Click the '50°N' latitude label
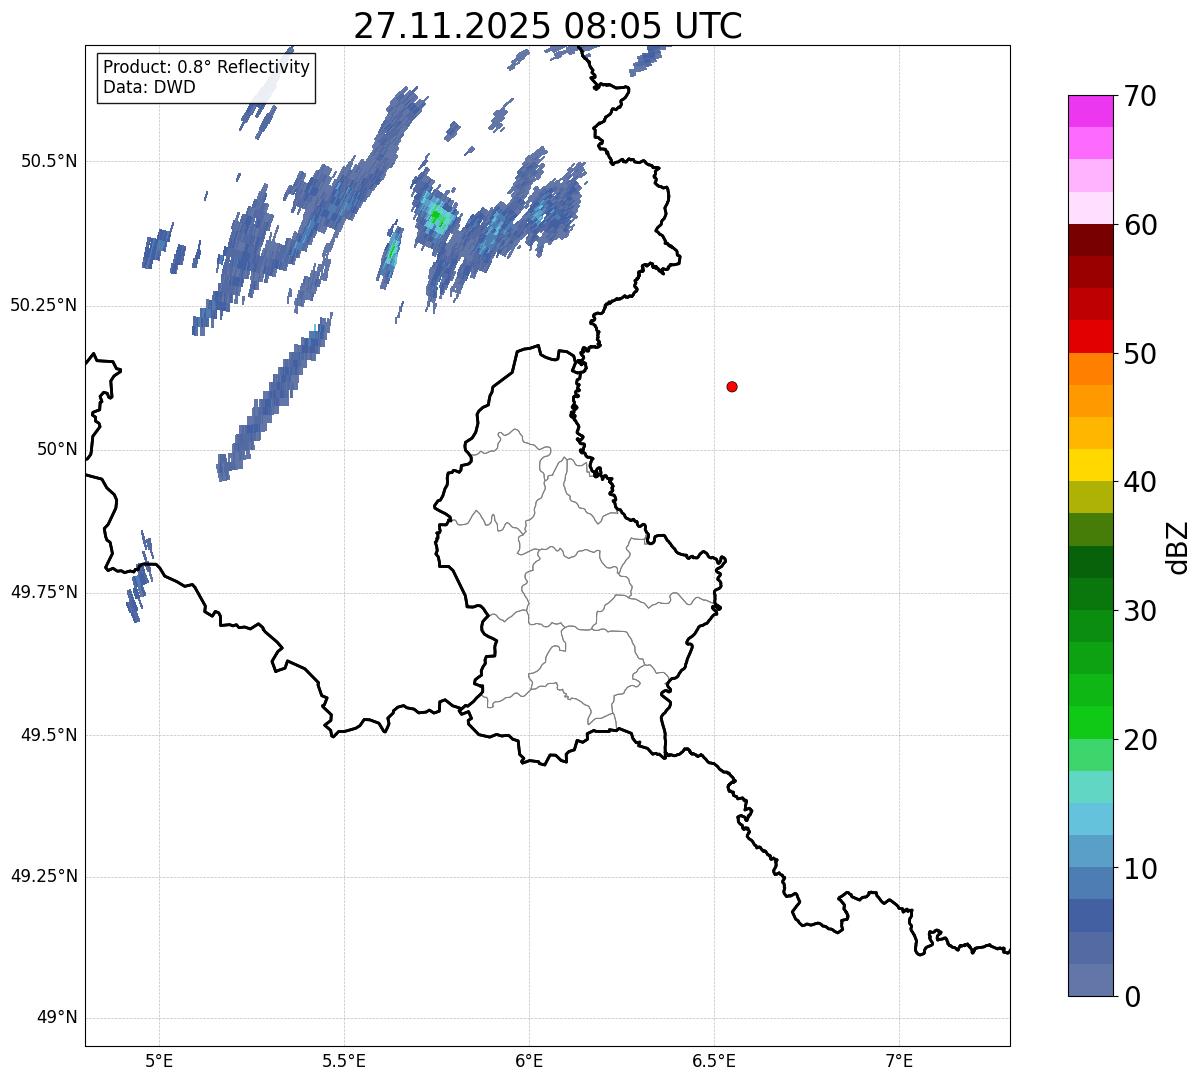Image resolution: width=1202 pixels, height=1081 pixels. click(x=57, y=449)
